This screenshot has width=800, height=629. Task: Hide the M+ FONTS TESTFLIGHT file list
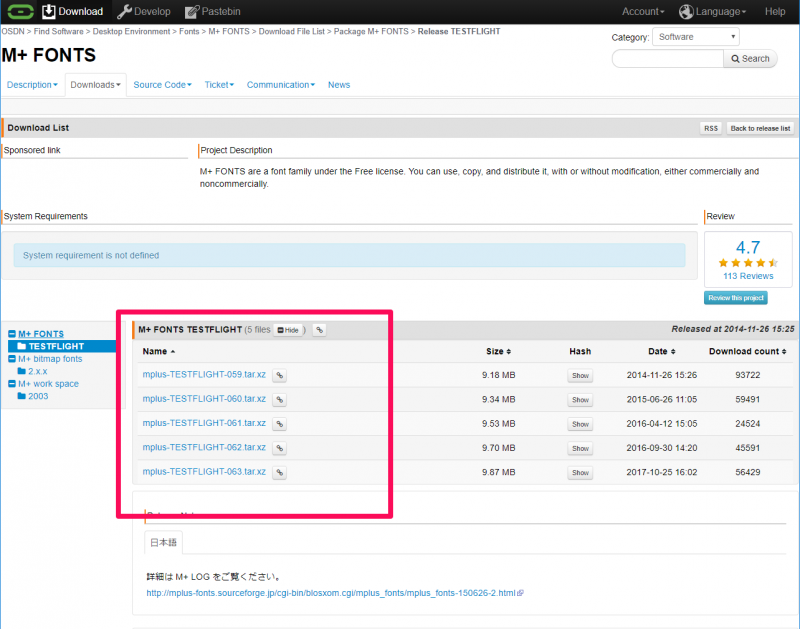click(289, 330)
